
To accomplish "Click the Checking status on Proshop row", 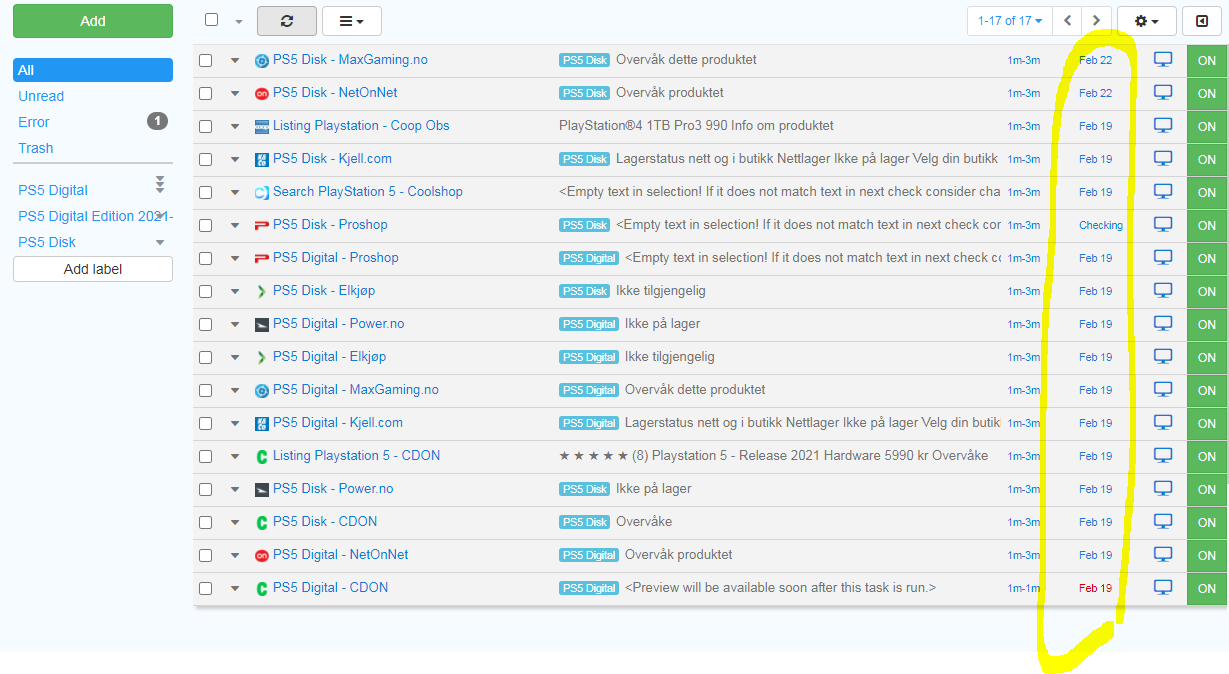I will pos(1101,225).
